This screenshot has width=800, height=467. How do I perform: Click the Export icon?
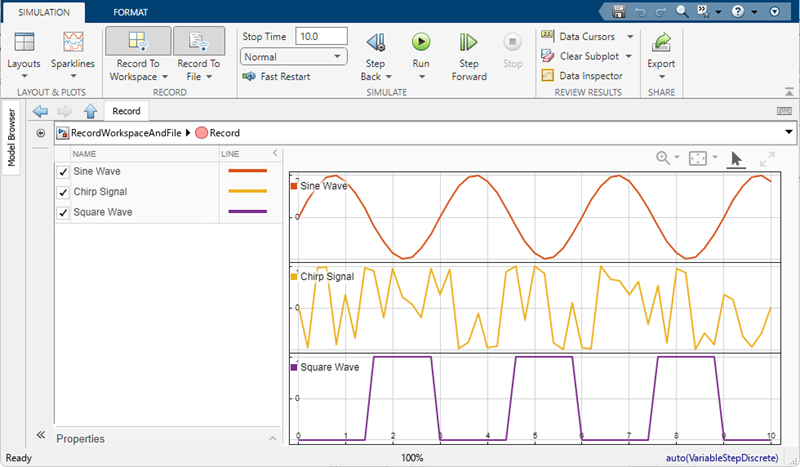[x=661, y=42]
